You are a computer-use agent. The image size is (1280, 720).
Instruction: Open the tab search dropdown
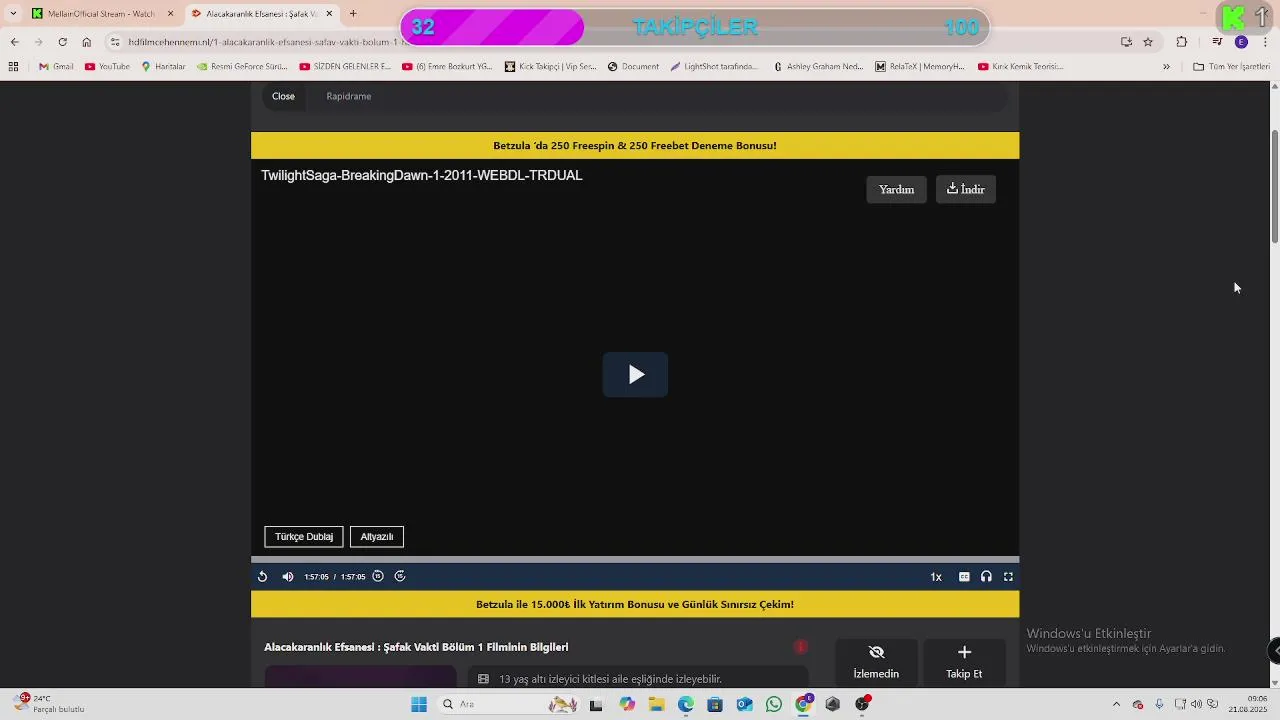point(13,14)
